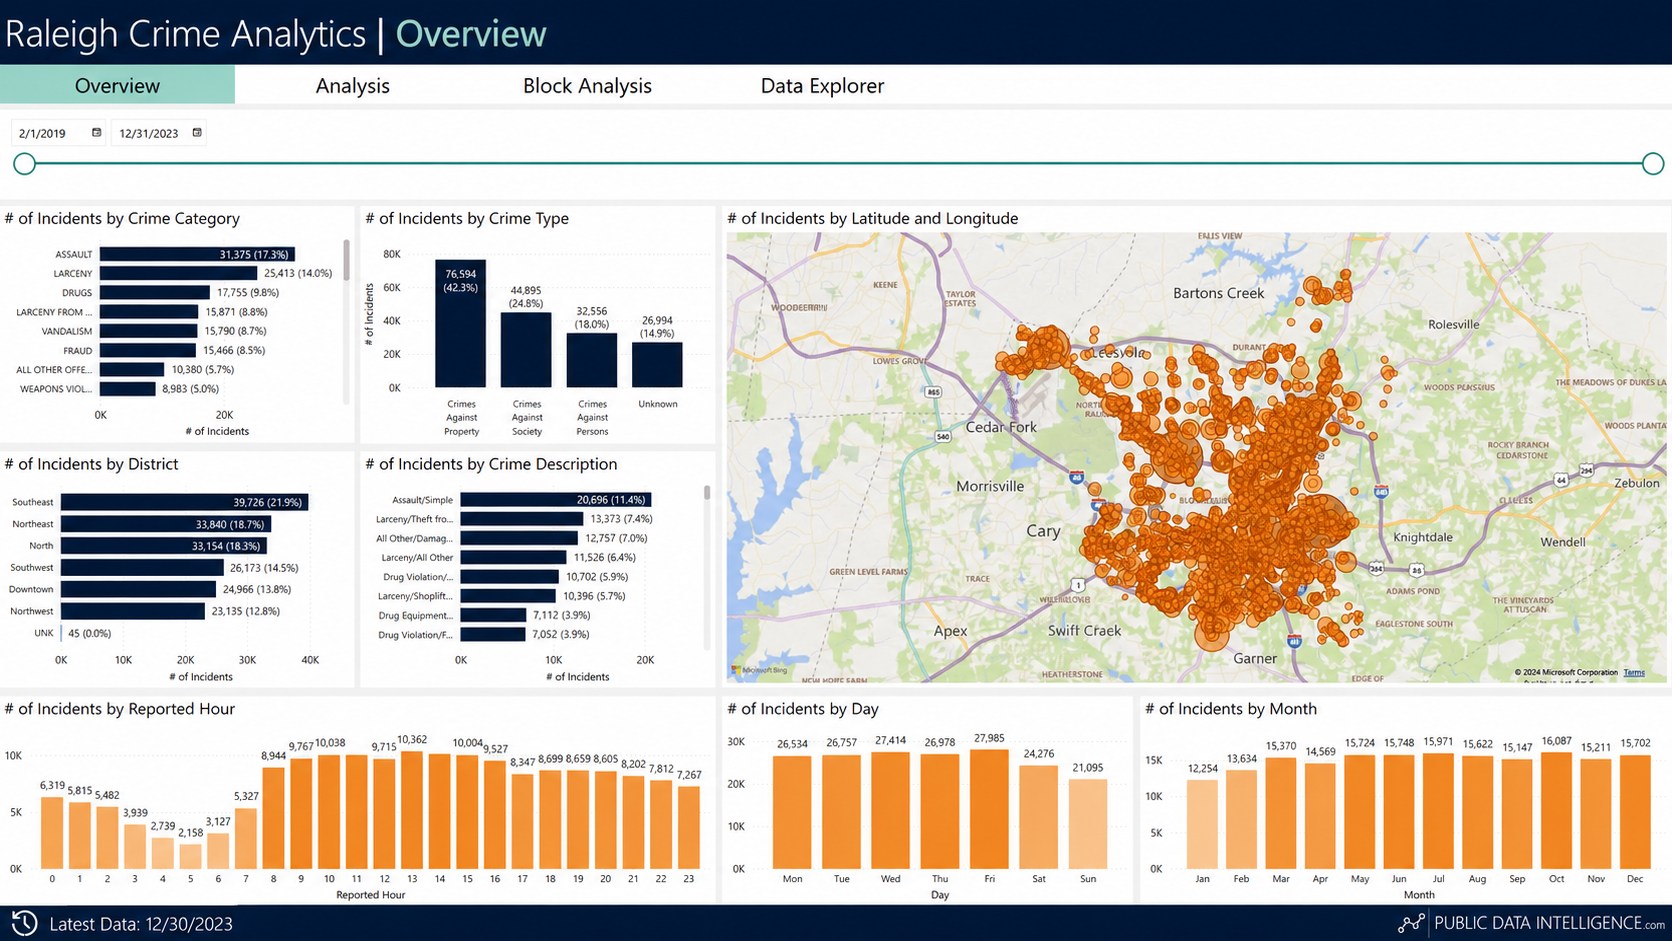Viewport: 1672px width, 941px height.
Task: Select the right handle of date slider
Action: 1653,163
